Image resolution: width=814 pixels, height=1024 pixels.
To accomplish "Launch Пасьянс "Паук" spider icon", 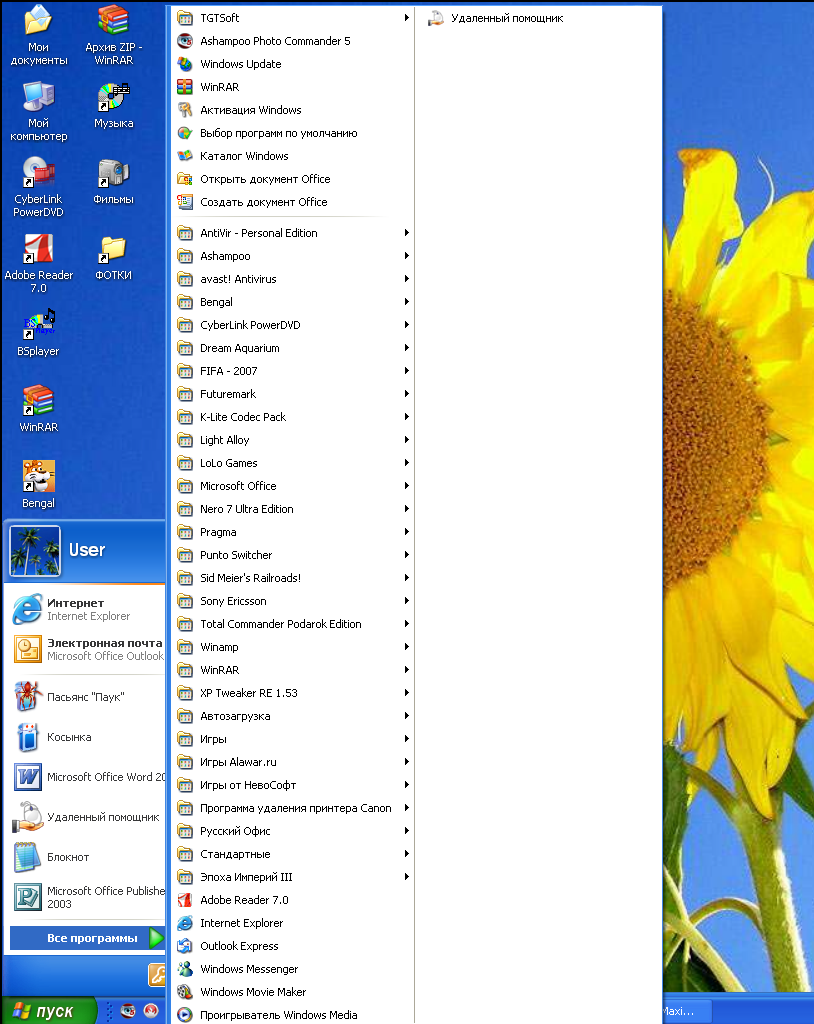I will click(x=27, y=696).
